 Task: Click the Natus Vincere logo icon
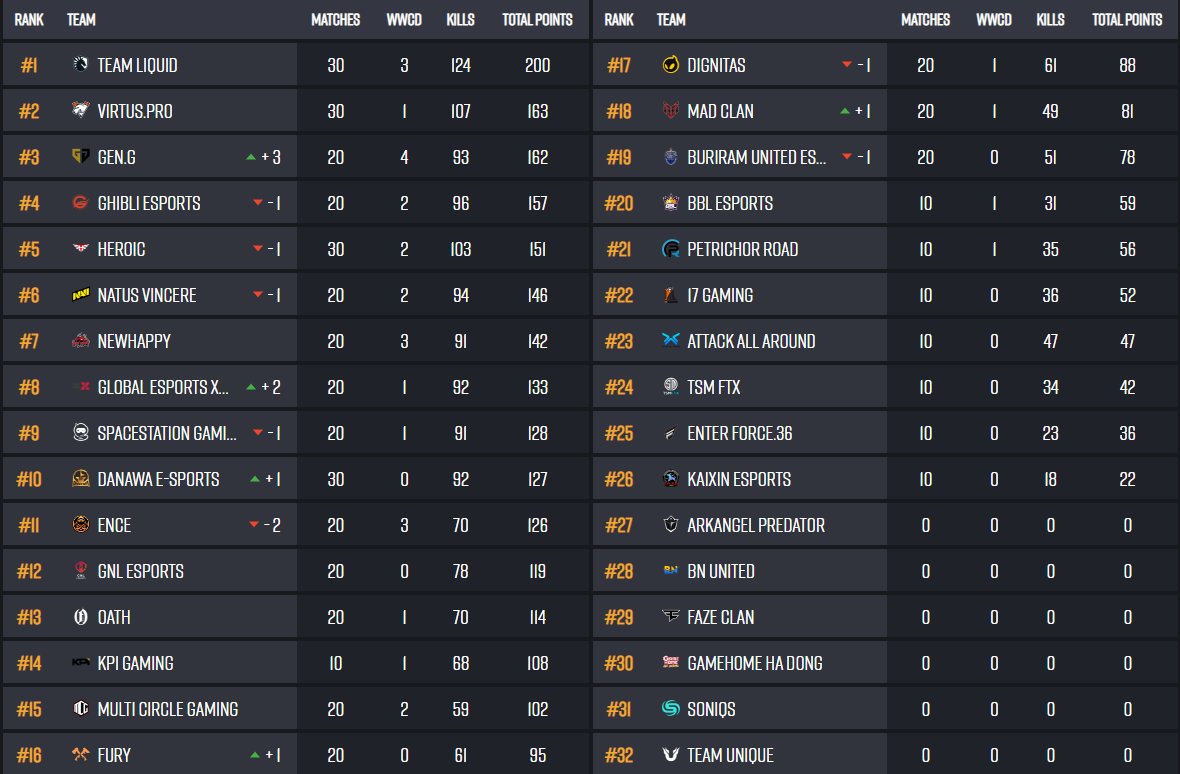coord(81,295)
